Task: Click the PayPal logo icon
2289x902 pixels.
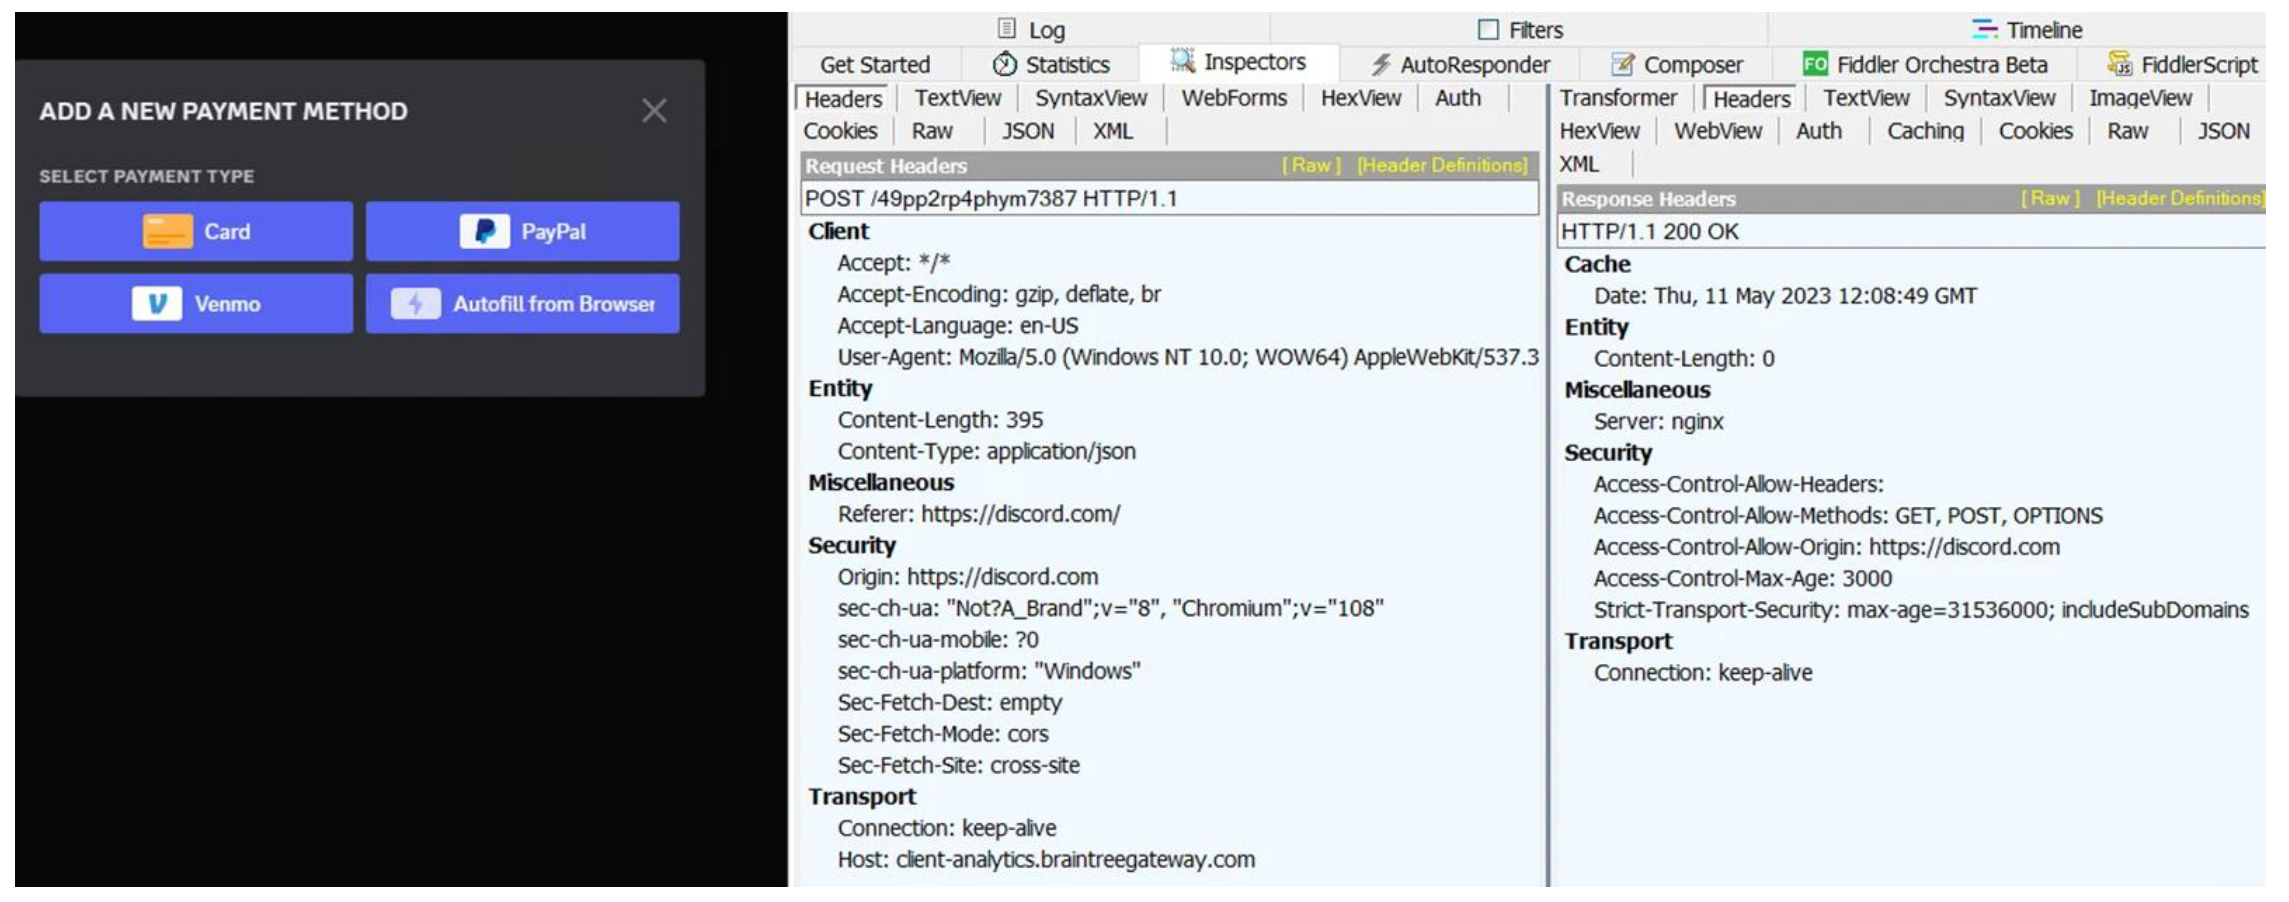Action: pos(485,231)
